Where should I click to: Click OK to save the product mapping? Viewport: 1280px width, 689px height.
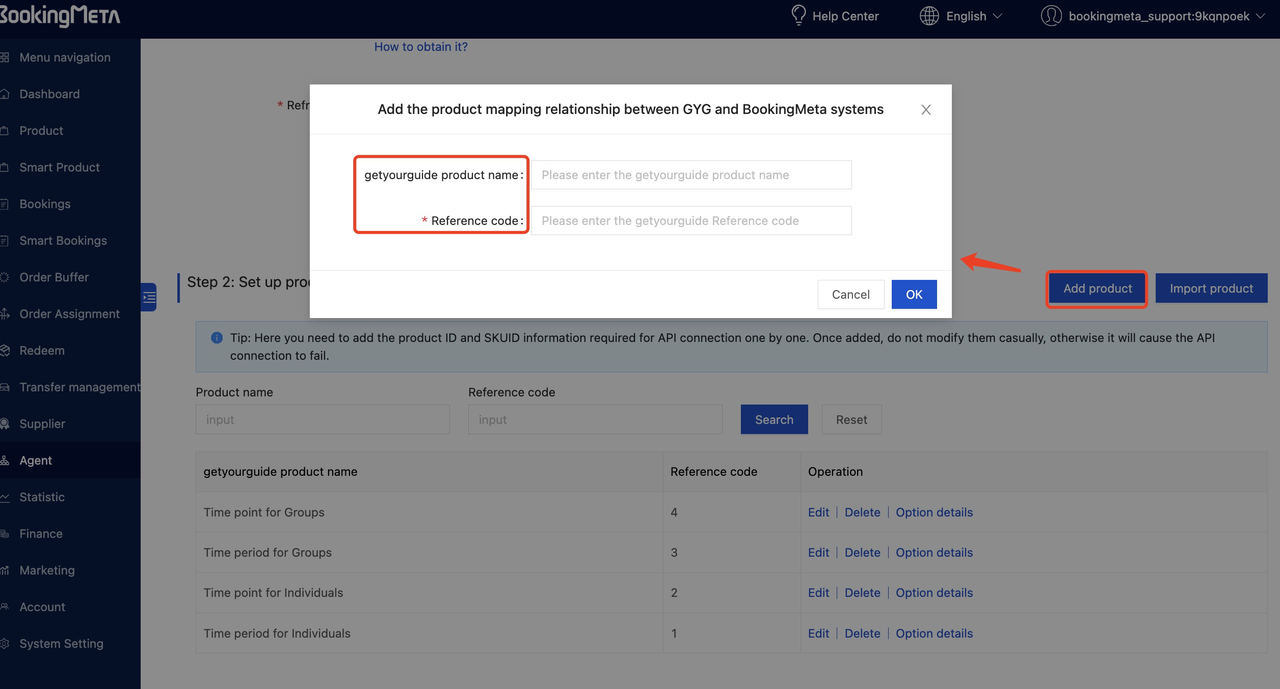tap(913, 294)
